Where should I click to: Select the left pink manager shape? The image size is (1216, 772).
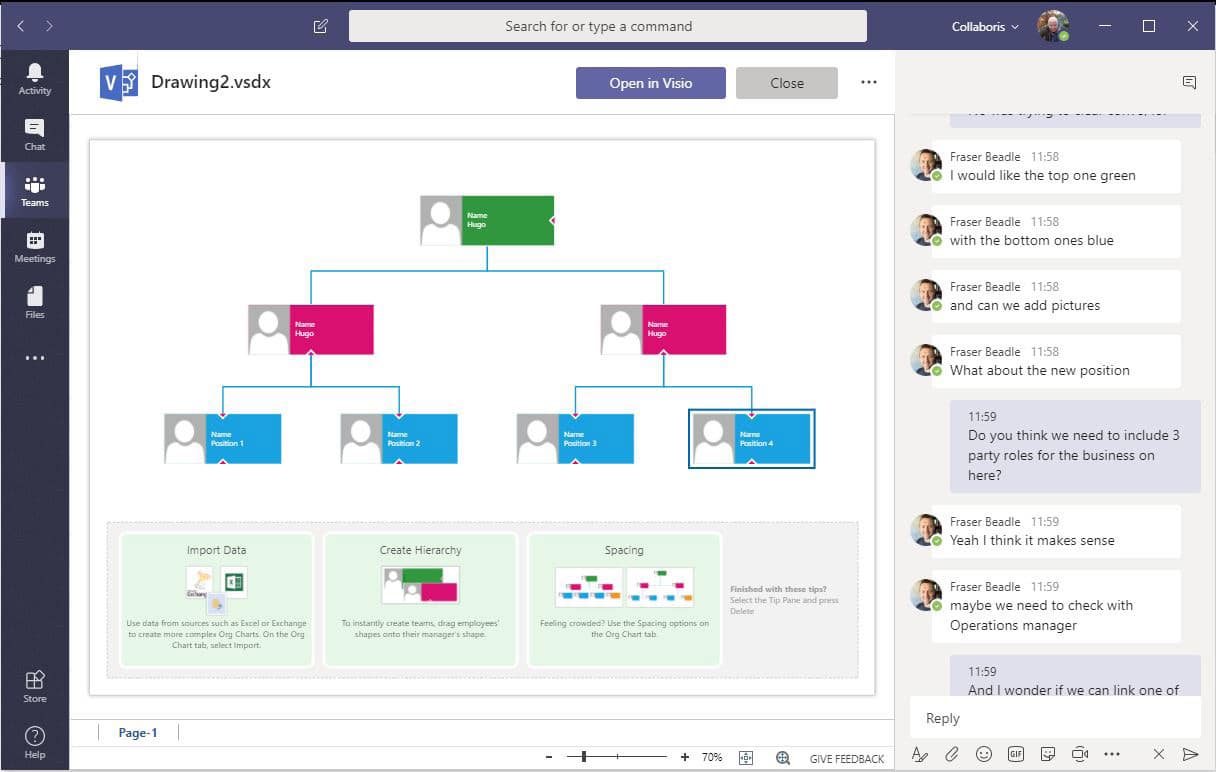click(311, 329)
